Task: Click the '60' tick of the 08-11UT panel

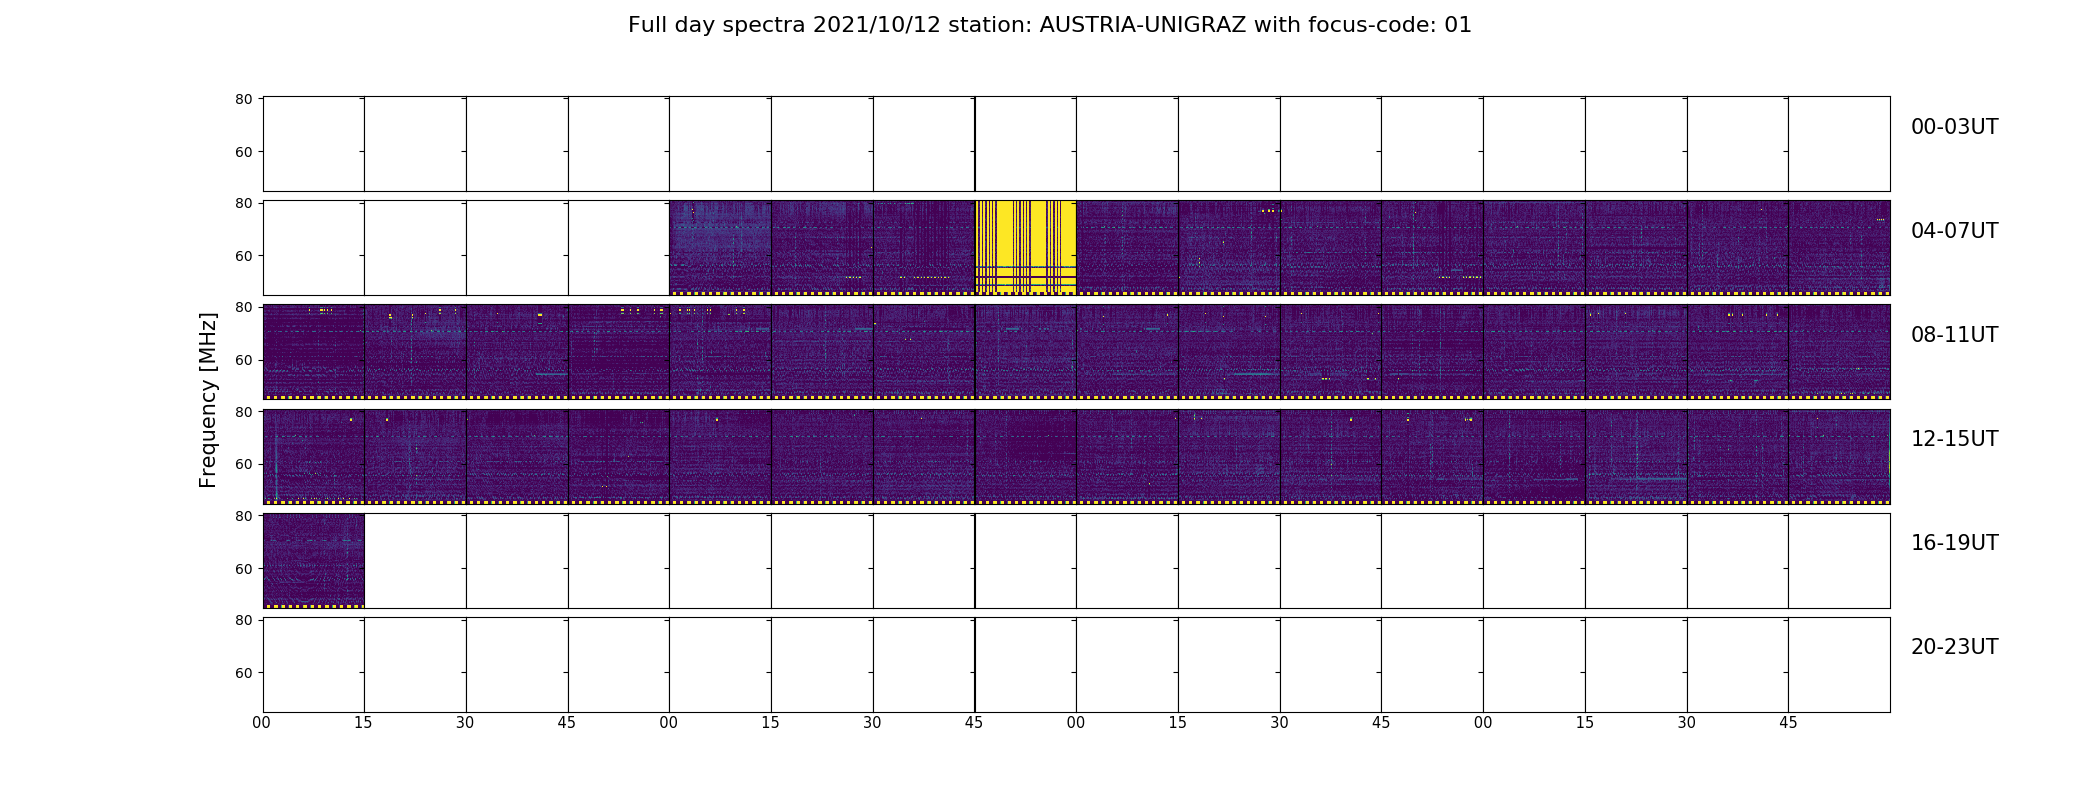Action: pyautogui.click(x=243, y=360)
